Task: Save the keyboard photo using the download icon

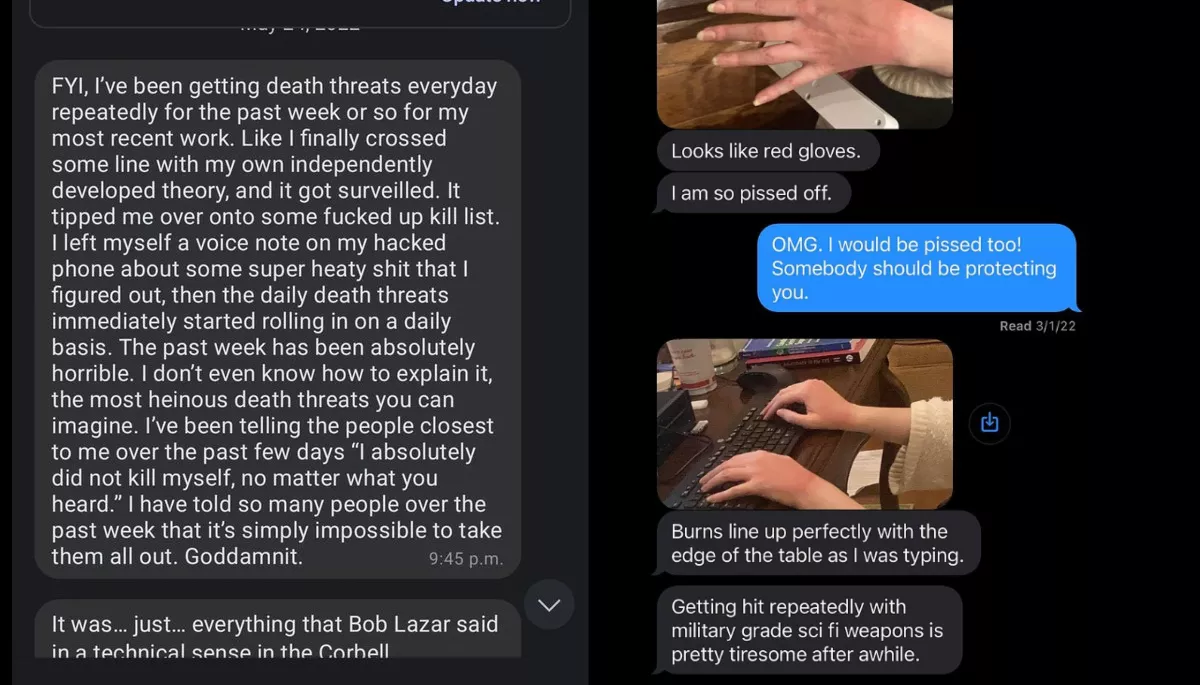Action: pyautogui.click(x=989, y=423)
